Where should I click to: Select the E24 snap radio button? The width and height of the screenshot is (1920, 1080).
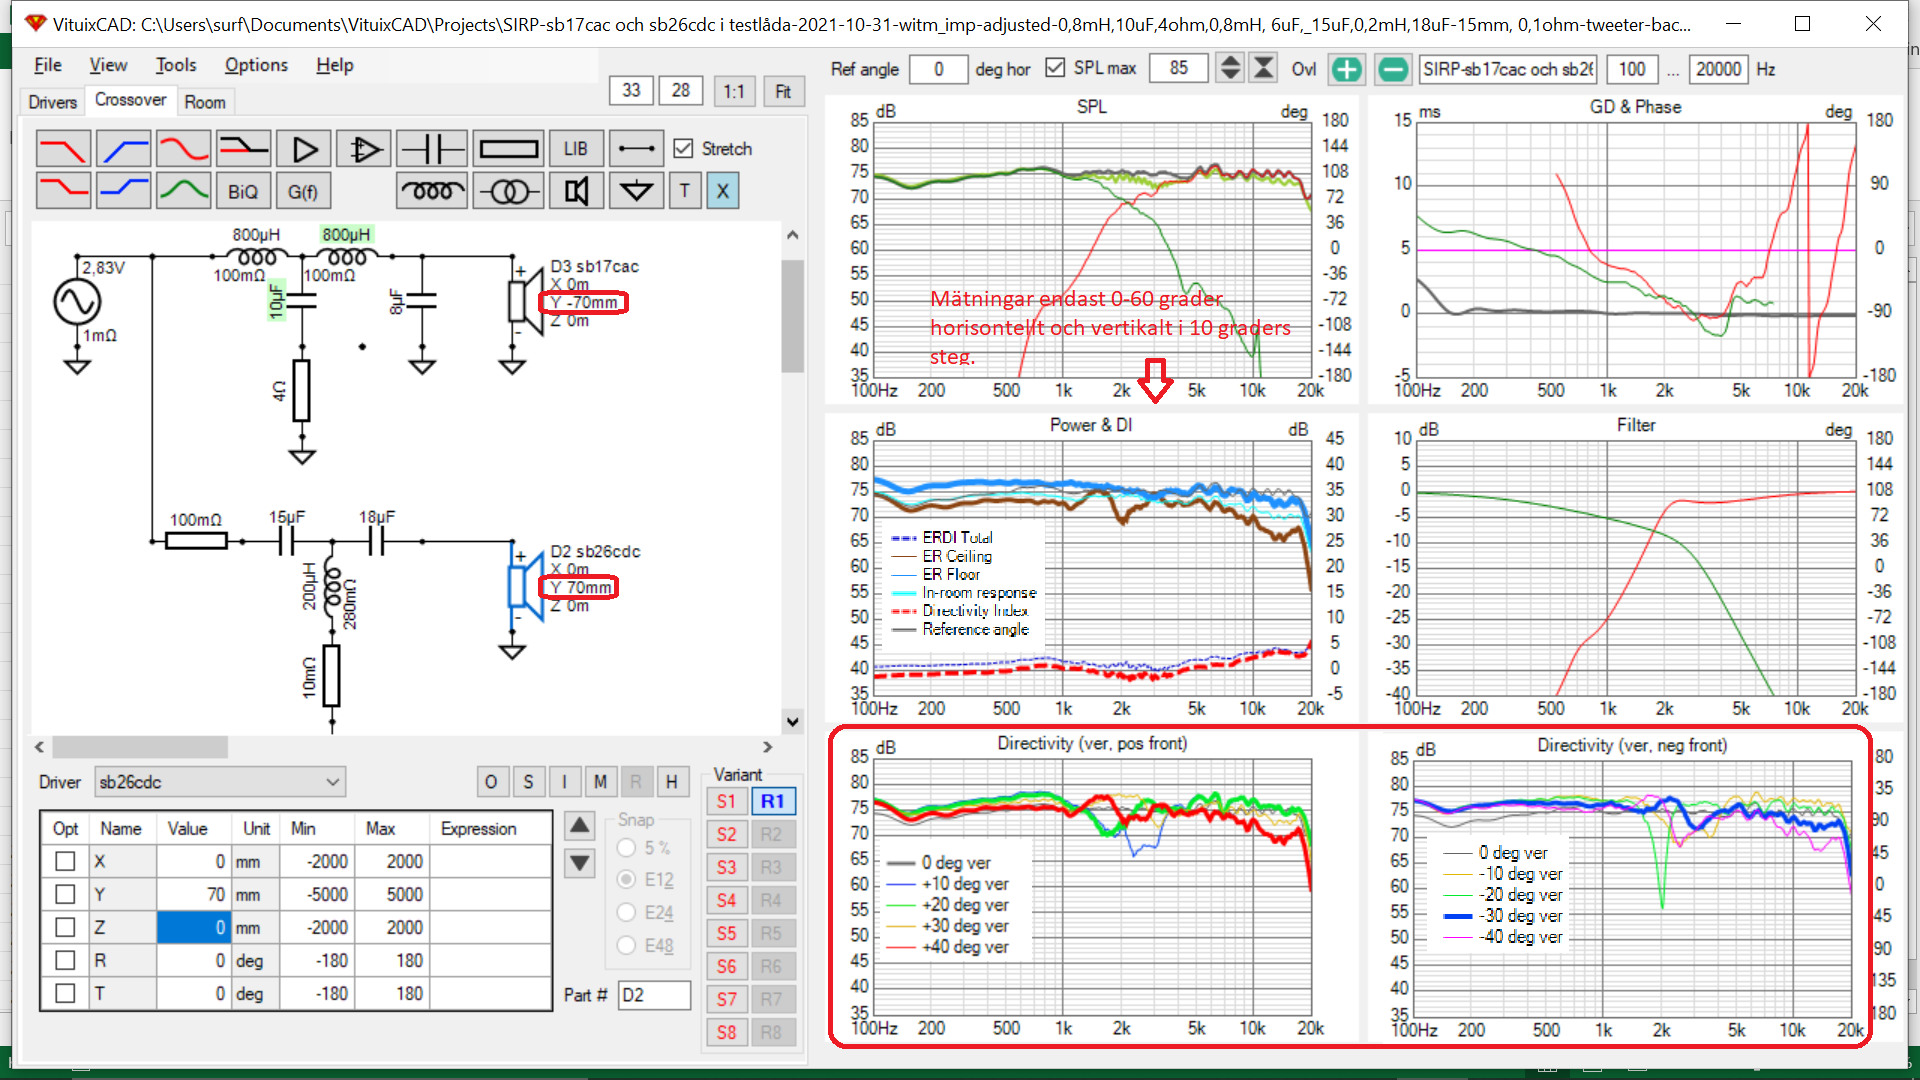tap(627, 912)
